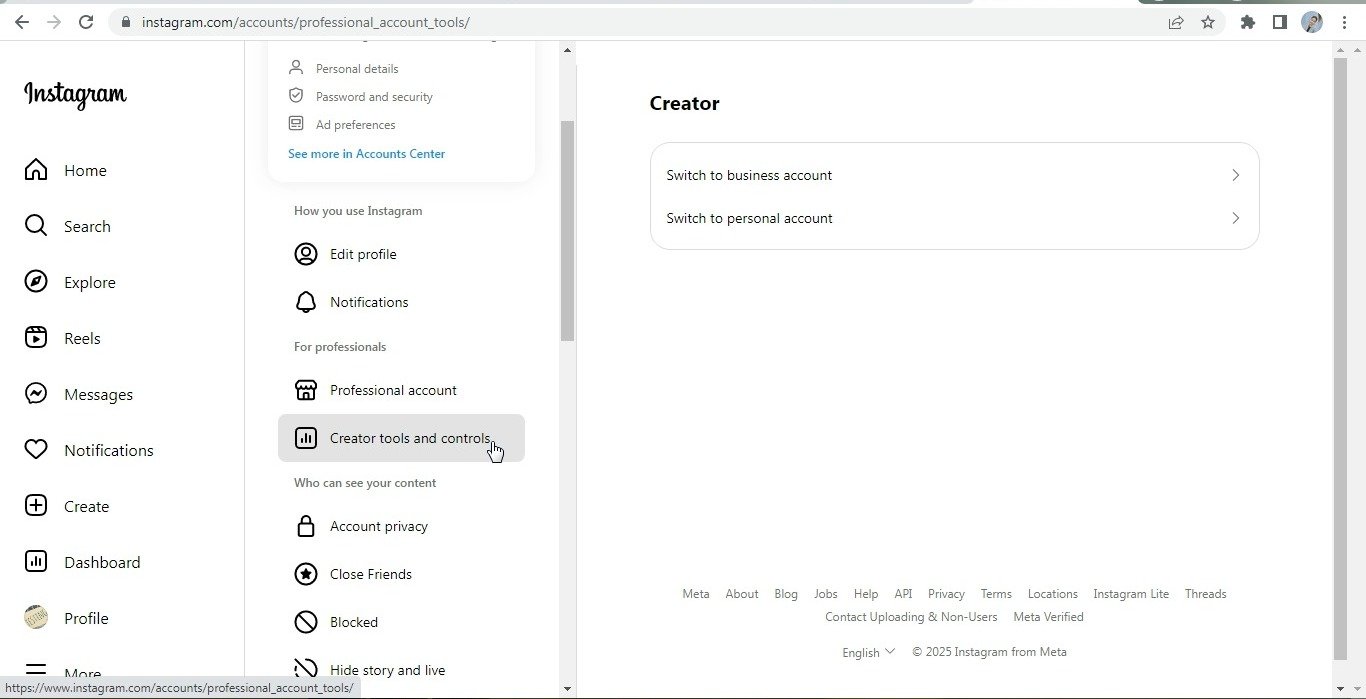Click the Reels icon
Viewport: 1366px width, 699px height.
click(x=36, y=338)
